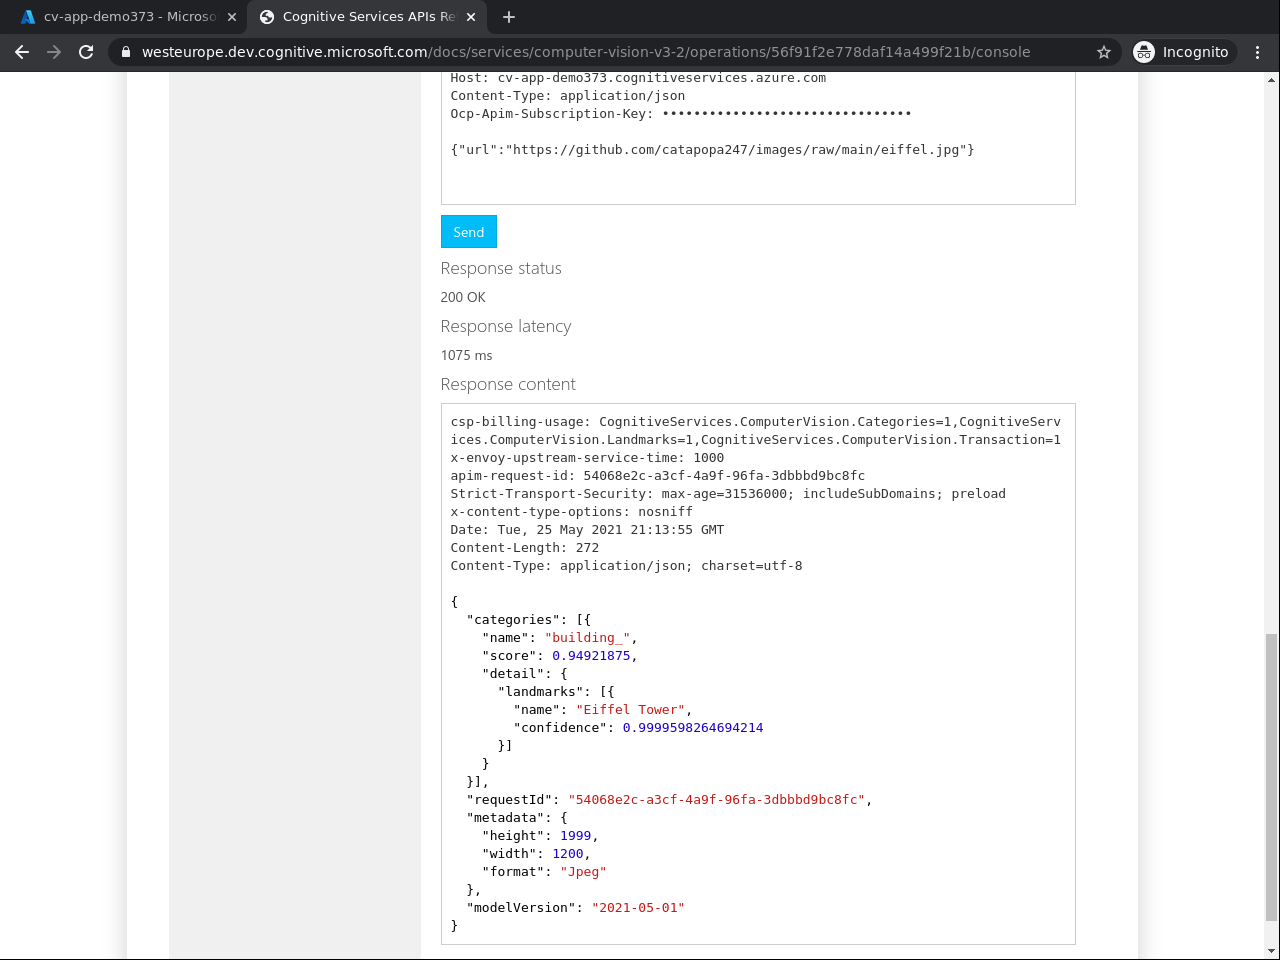Click the confidence value 0.9999598264694214
Viewport: 1280px width, 960px height.
(693, 728)
